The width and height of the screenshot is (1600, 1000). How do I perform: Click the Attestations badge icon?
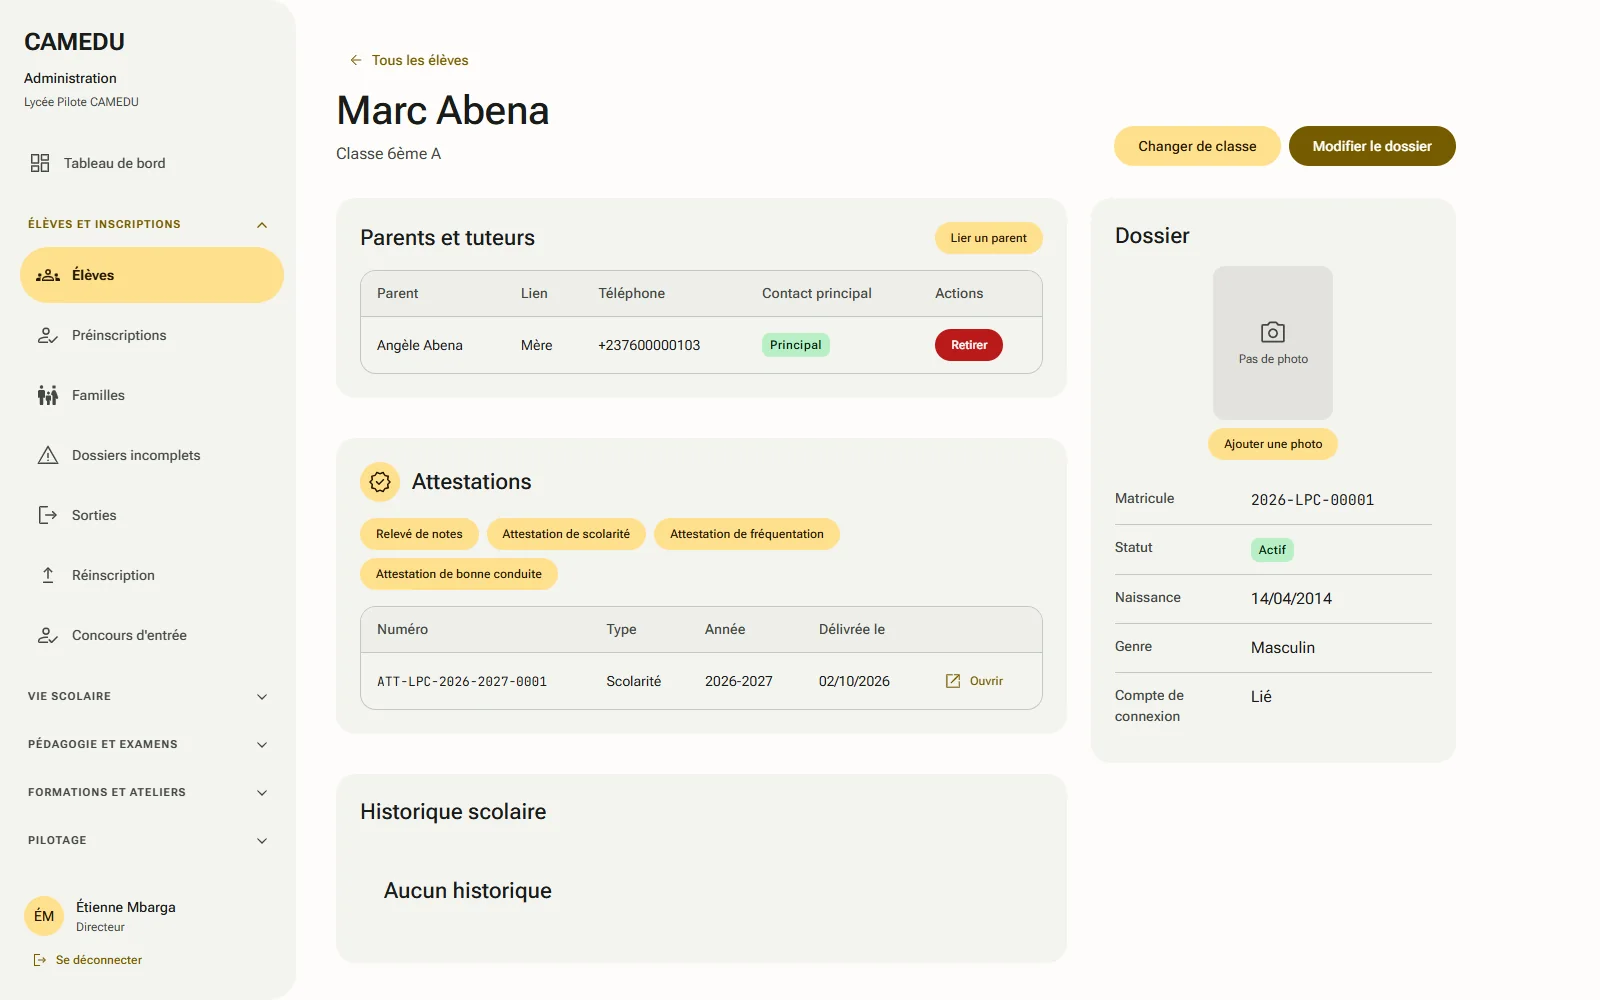coord(380,482)
